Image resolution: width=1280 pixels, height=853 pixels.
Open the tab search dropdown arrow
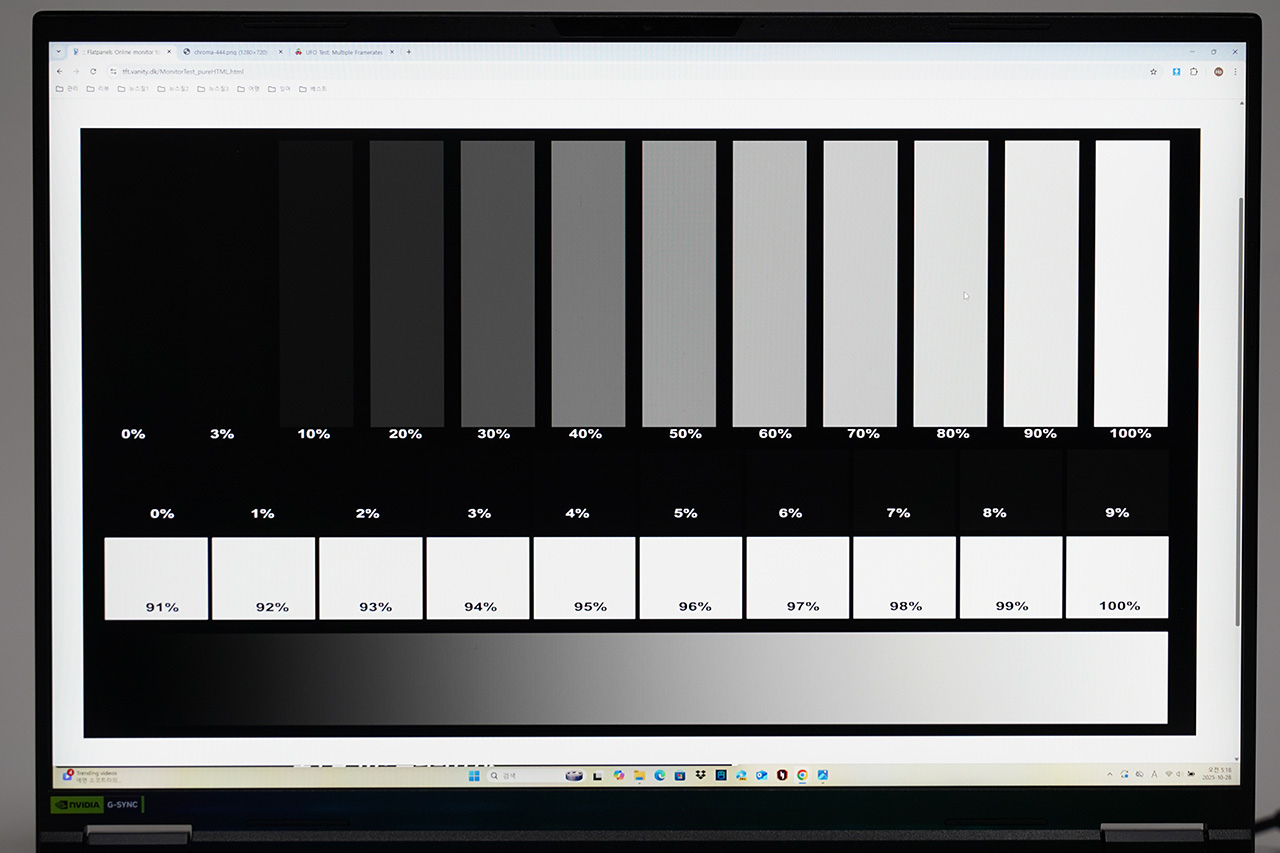[x=58, y=52]
